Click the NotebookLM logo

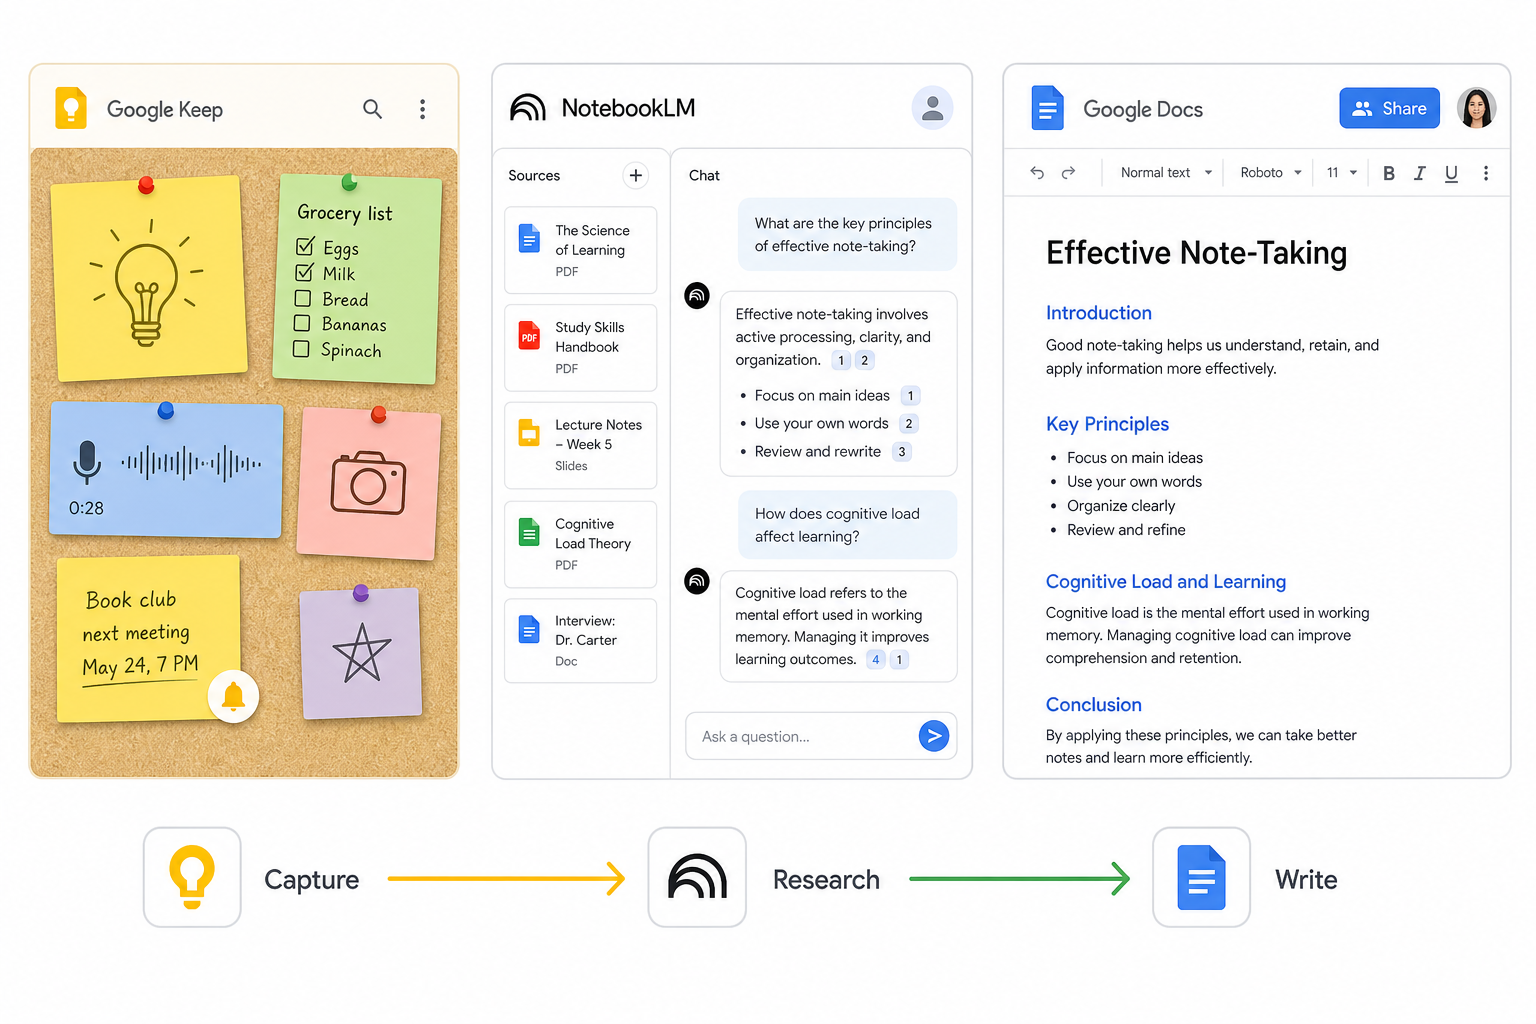coord(528,108)
